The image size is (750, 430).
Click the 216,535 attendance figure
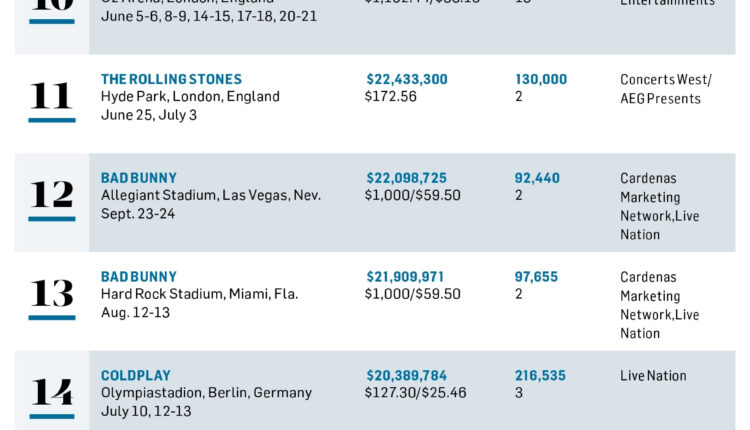point(540,376)
